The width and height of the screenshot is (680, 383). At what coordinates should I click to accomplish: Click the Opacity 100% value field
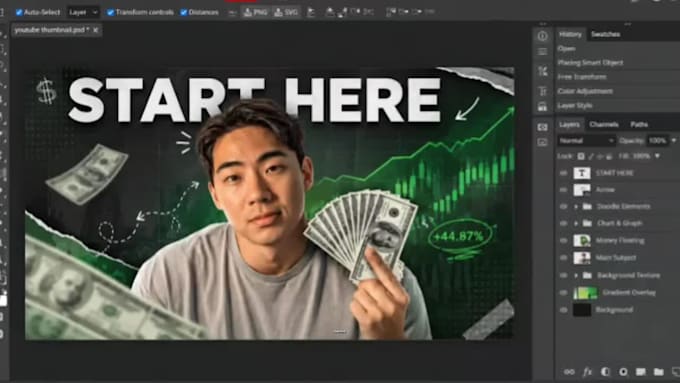click(657, 141)
